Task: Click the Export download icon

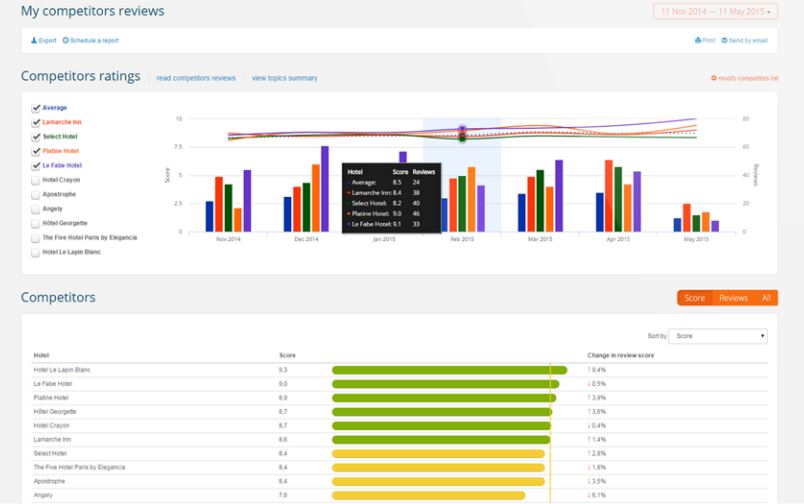Action: [34, 40]
